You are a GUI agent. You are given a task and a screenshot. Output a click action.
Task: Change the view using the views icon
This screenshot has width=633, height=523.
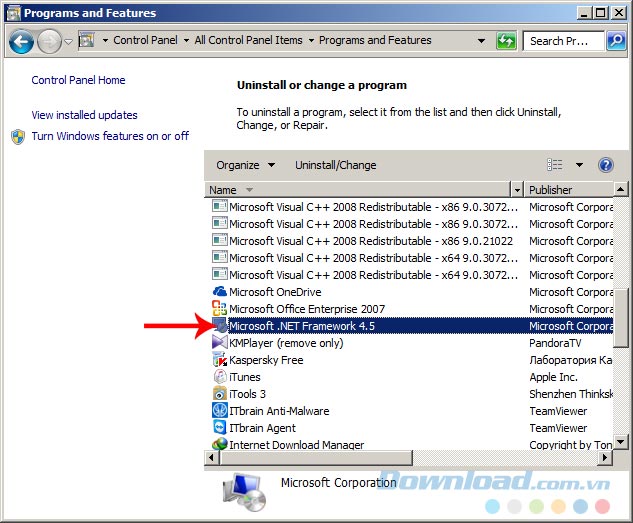tap(555, 165)
